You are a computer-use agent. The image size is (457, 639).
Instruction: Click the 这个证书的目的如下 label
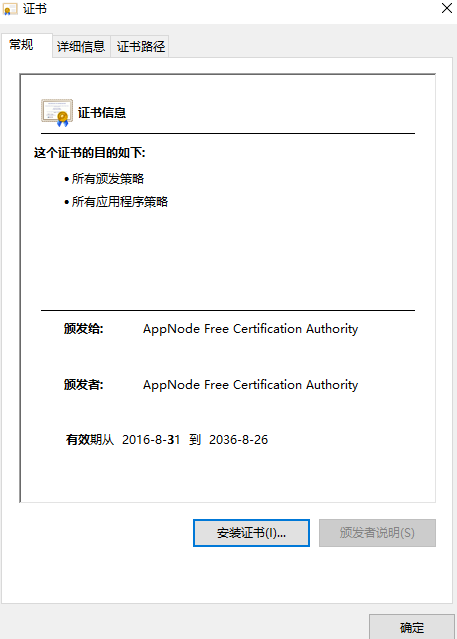pyautogui.click(x=90, y=153)
